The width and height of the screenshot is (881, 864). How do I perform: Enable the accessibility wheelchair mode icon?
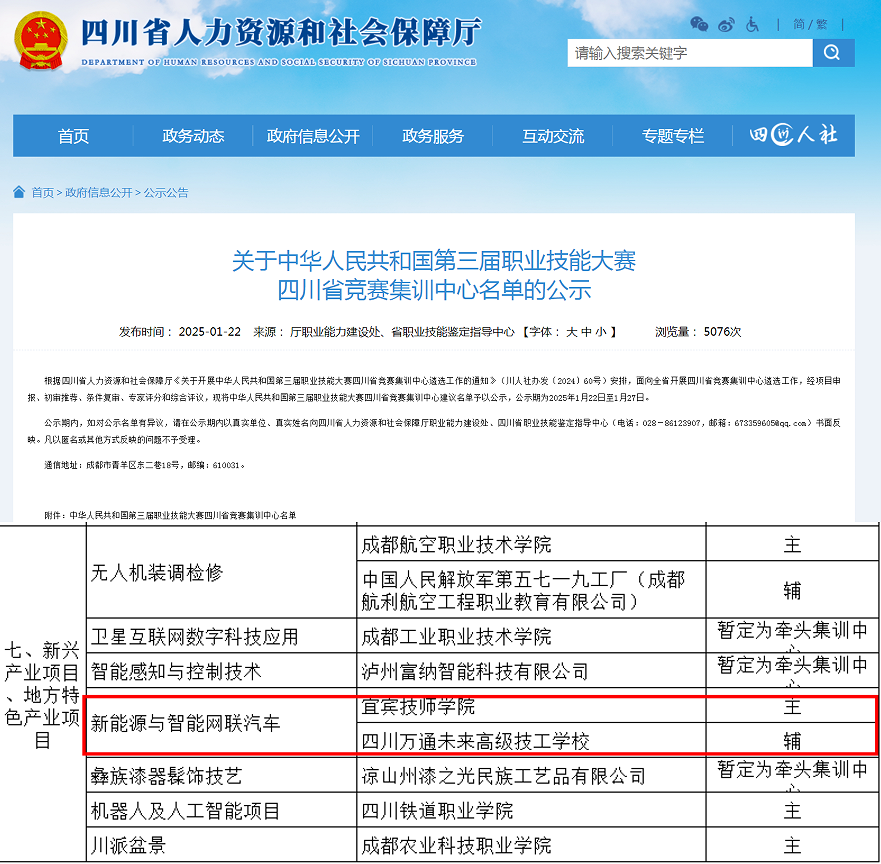click(x=752, y=24)
